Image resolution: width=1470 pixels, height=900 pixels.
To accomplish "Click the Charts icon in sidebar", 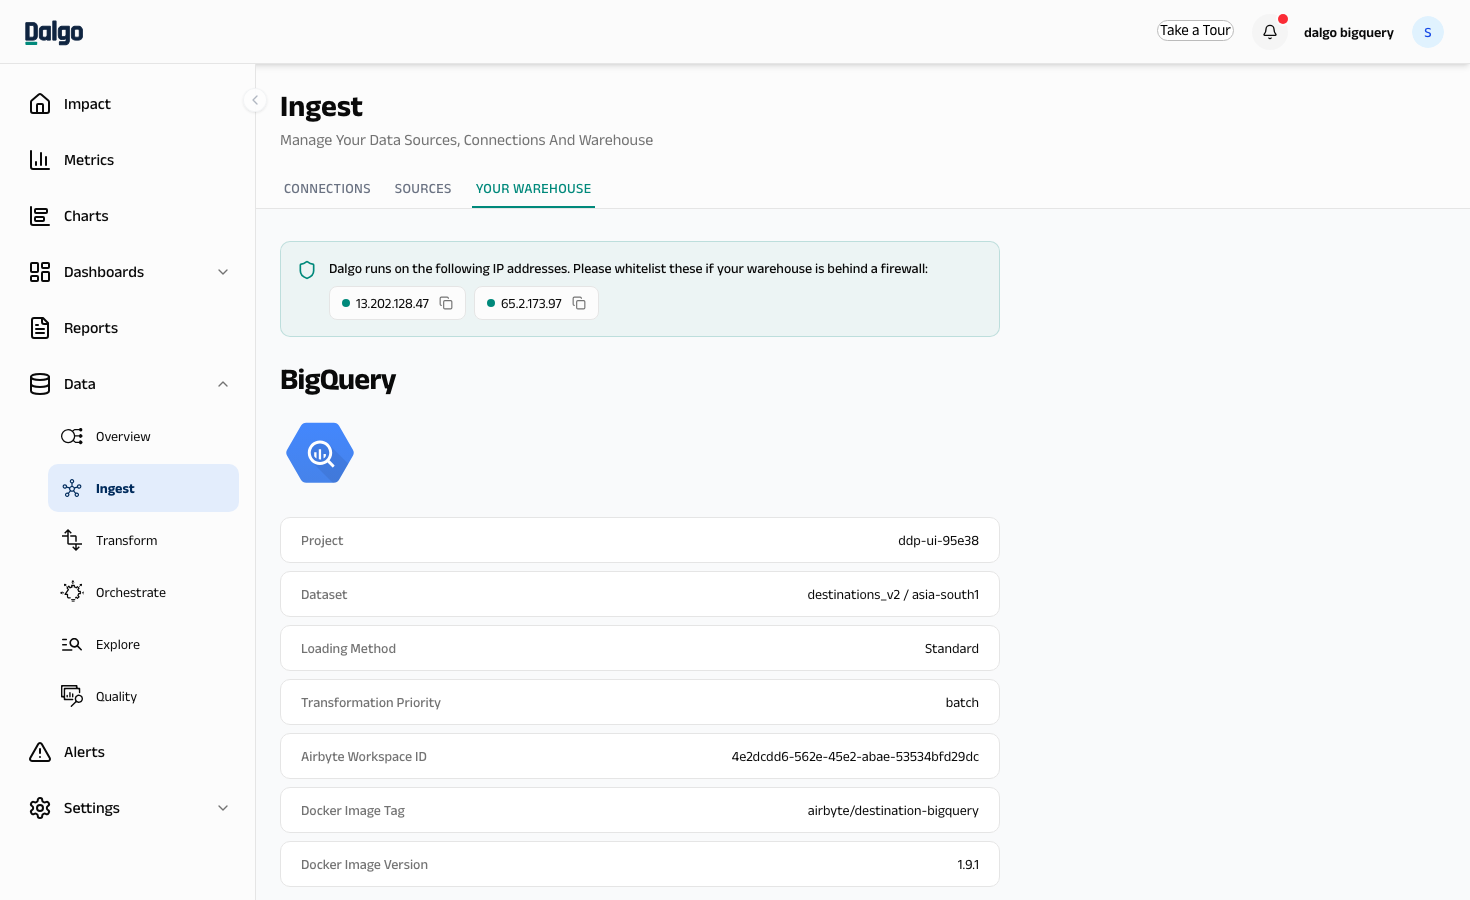I will coord(40,216).
